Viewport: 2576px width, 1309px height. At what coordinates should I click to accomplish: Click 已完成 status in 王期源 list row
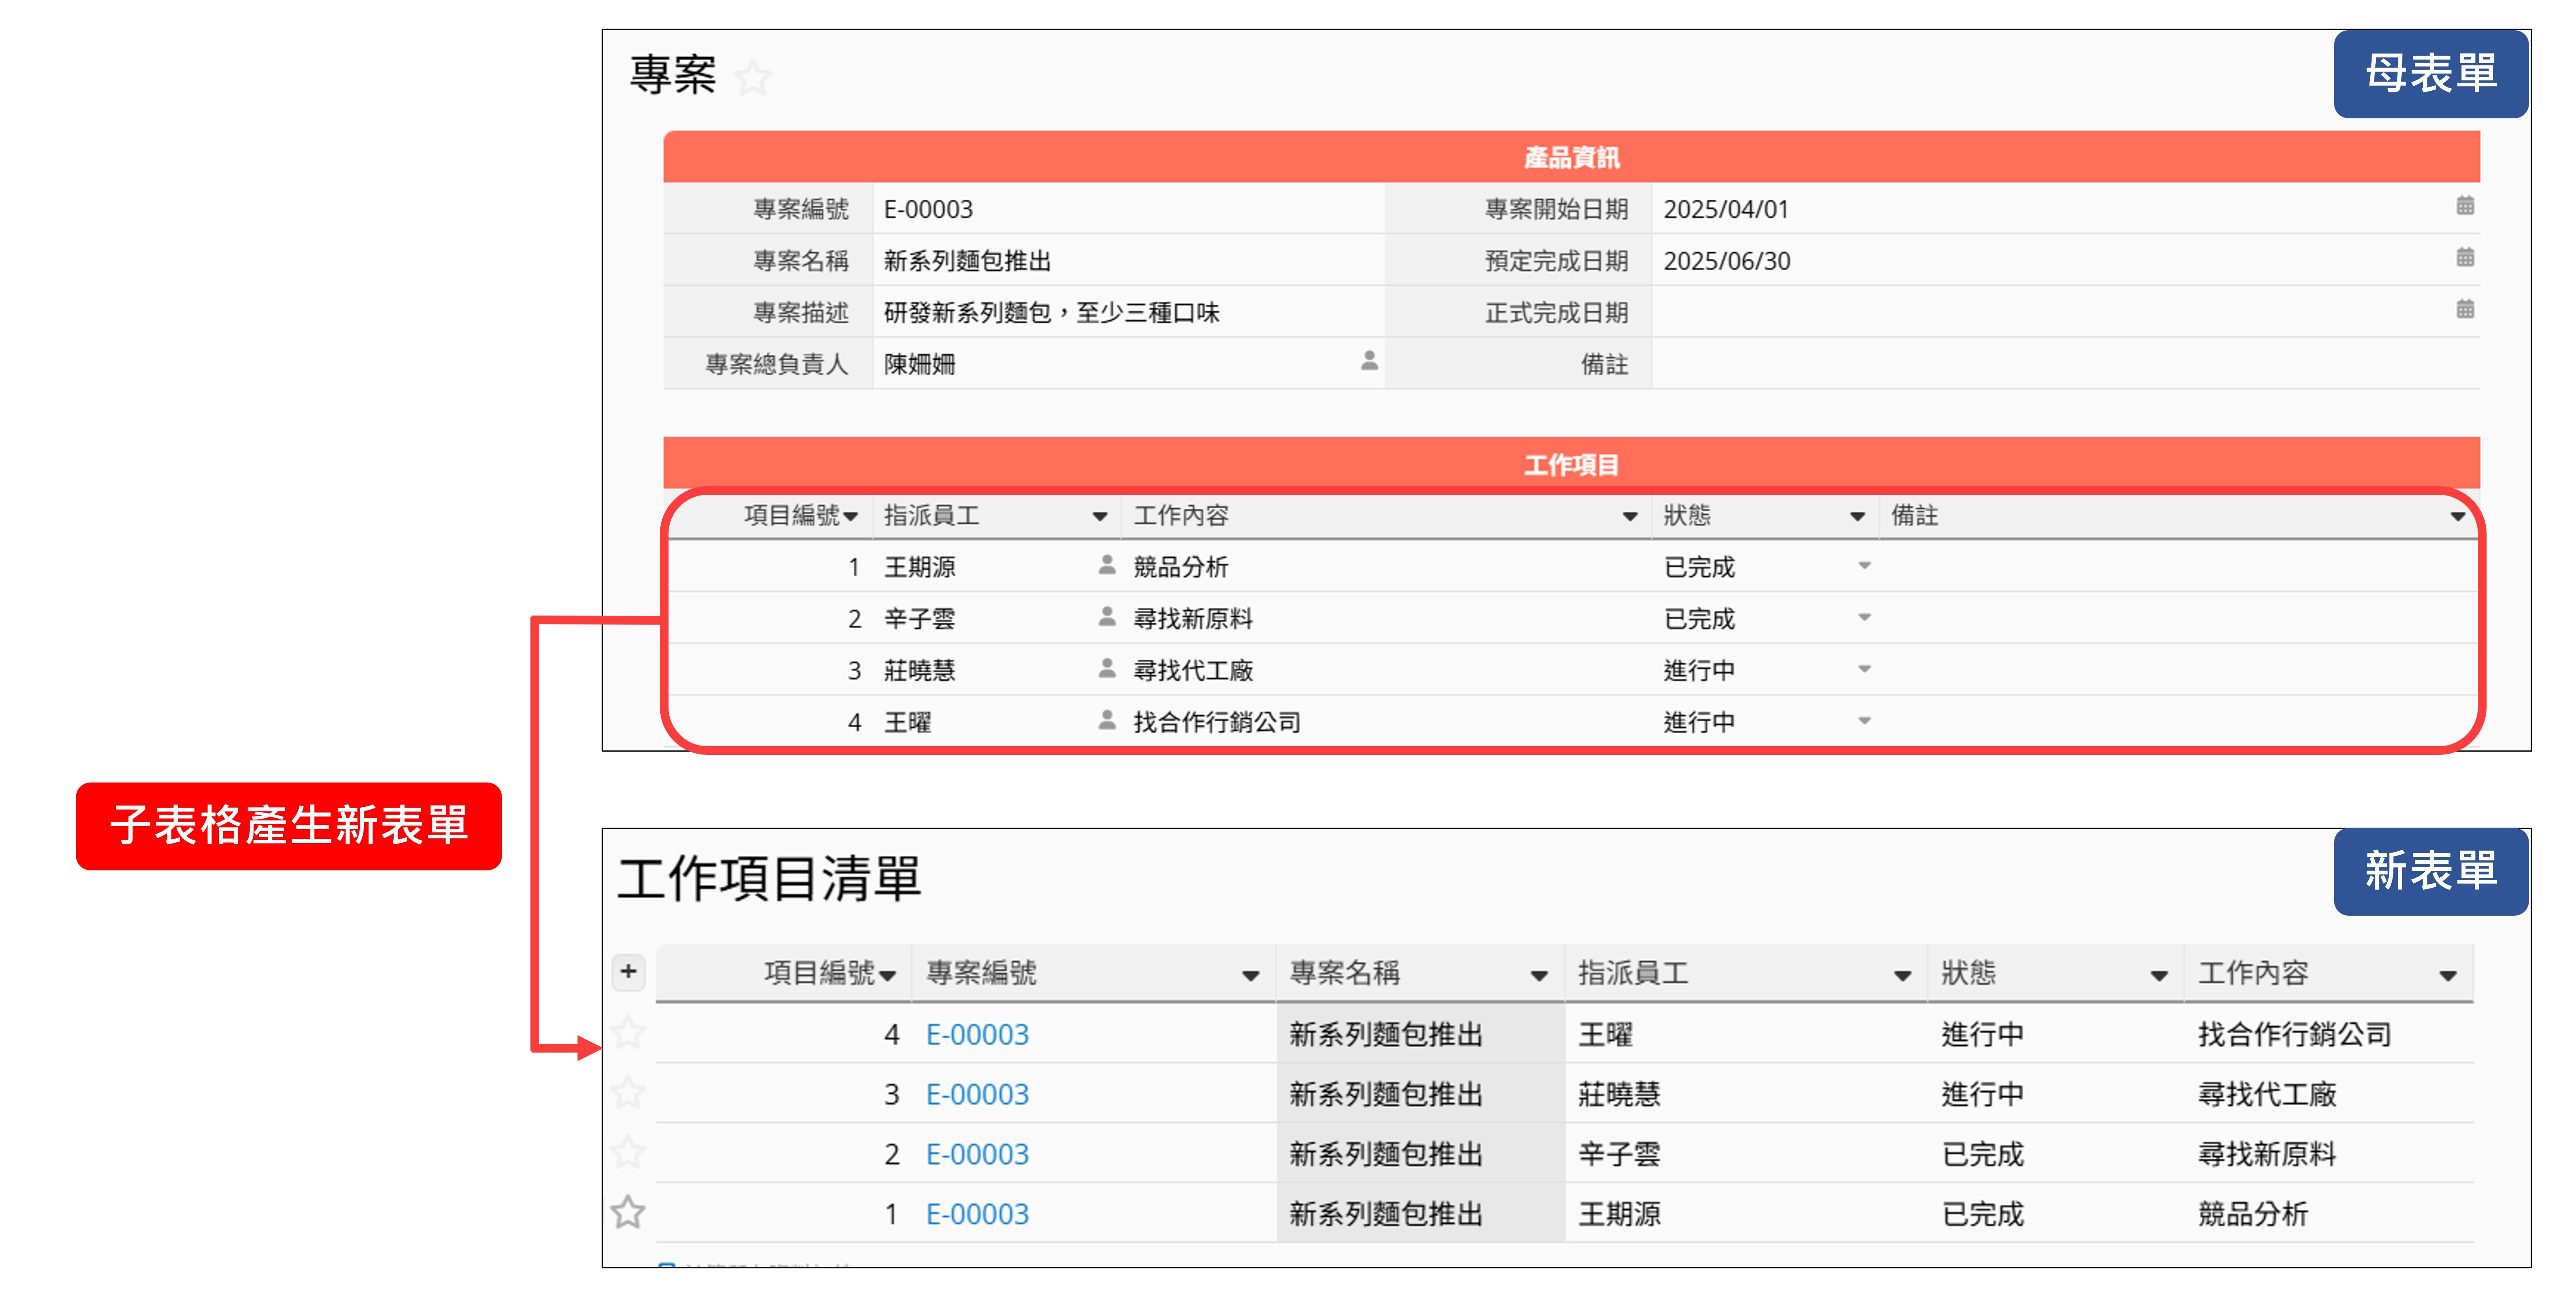pyautogui.click(x=1982, y=1214)
